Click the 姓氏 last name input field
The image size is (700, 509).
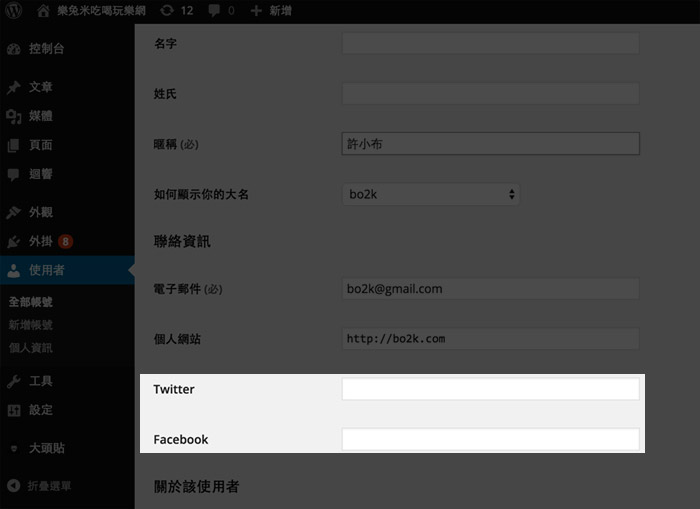point(491,94)
